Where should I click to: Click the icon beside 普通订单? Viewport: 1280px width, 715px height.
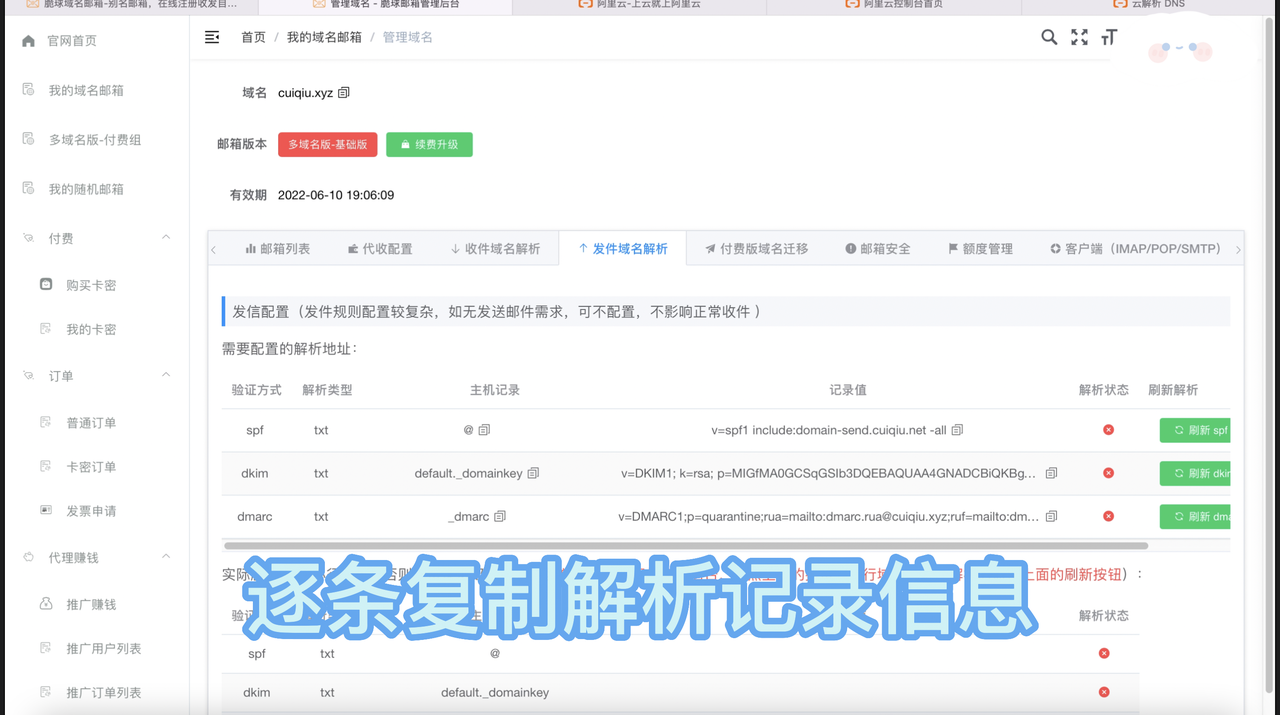46,423
